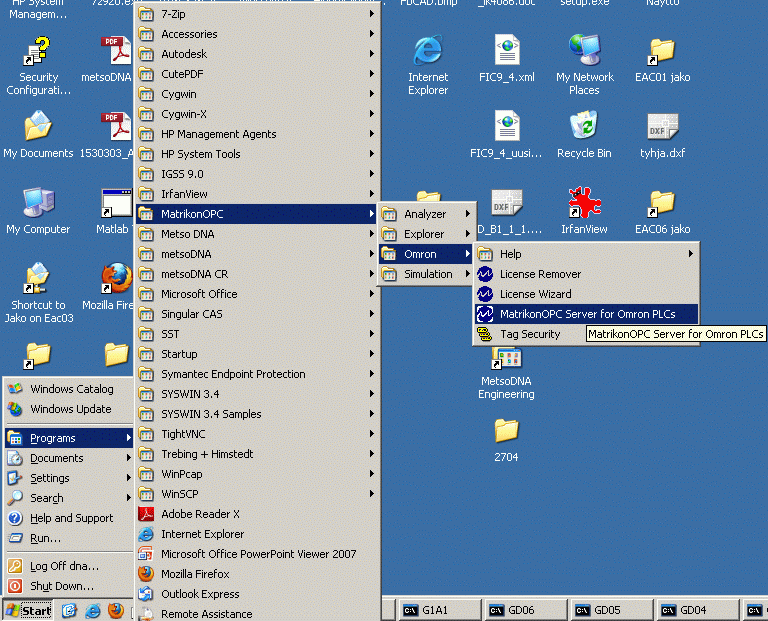Open My Computer desktop icon

click(x=38, y=202)
